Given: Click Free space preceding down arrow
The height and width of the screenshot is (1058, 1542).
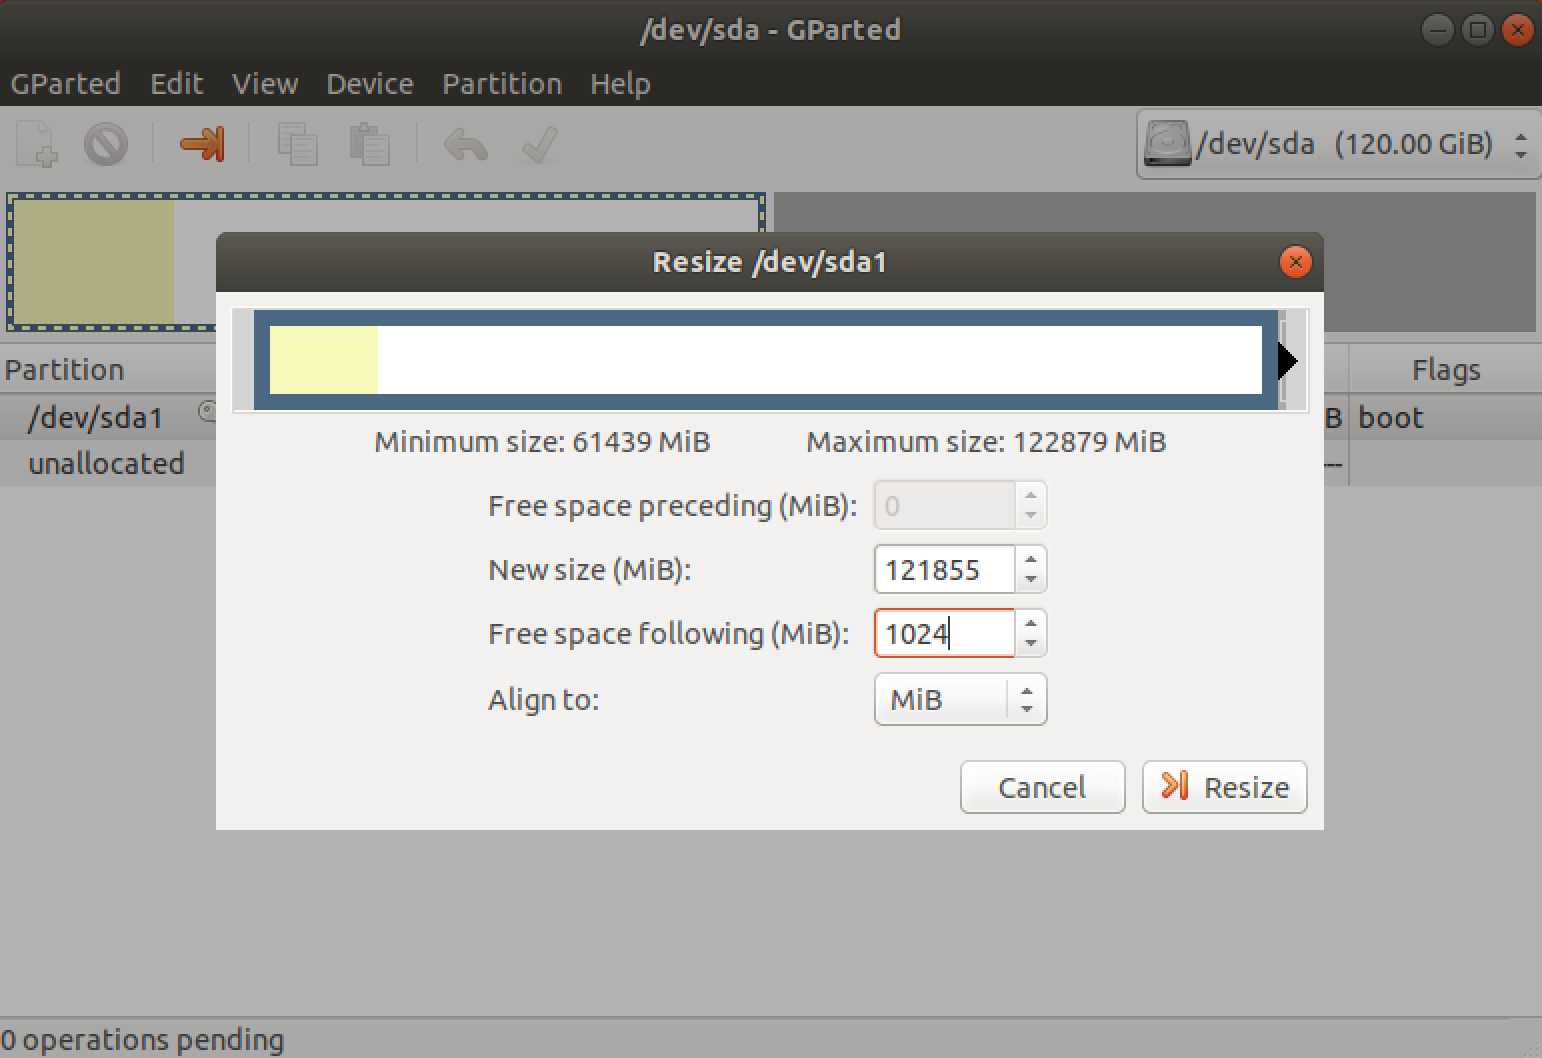Looking at the screenshot, I should click(1030, 516).
